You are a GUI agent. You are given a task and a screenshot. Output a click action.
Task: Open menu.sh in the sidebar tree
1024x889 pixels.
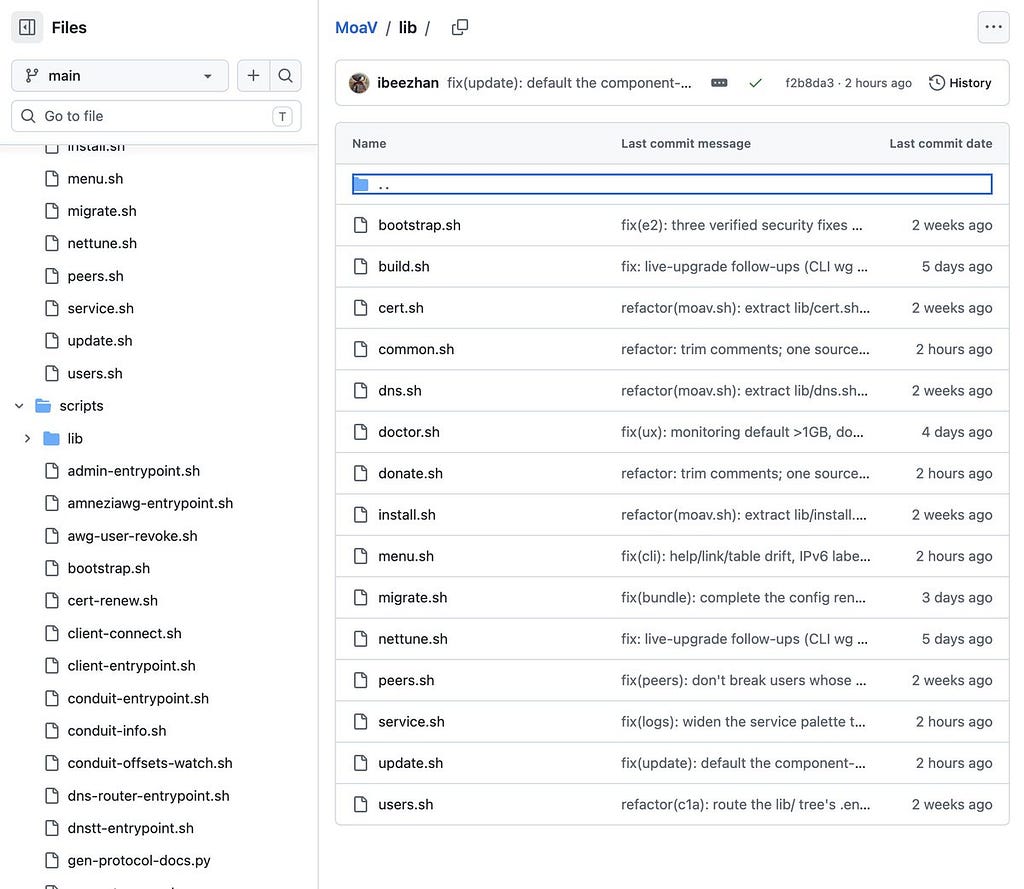[x=95, y=179]
